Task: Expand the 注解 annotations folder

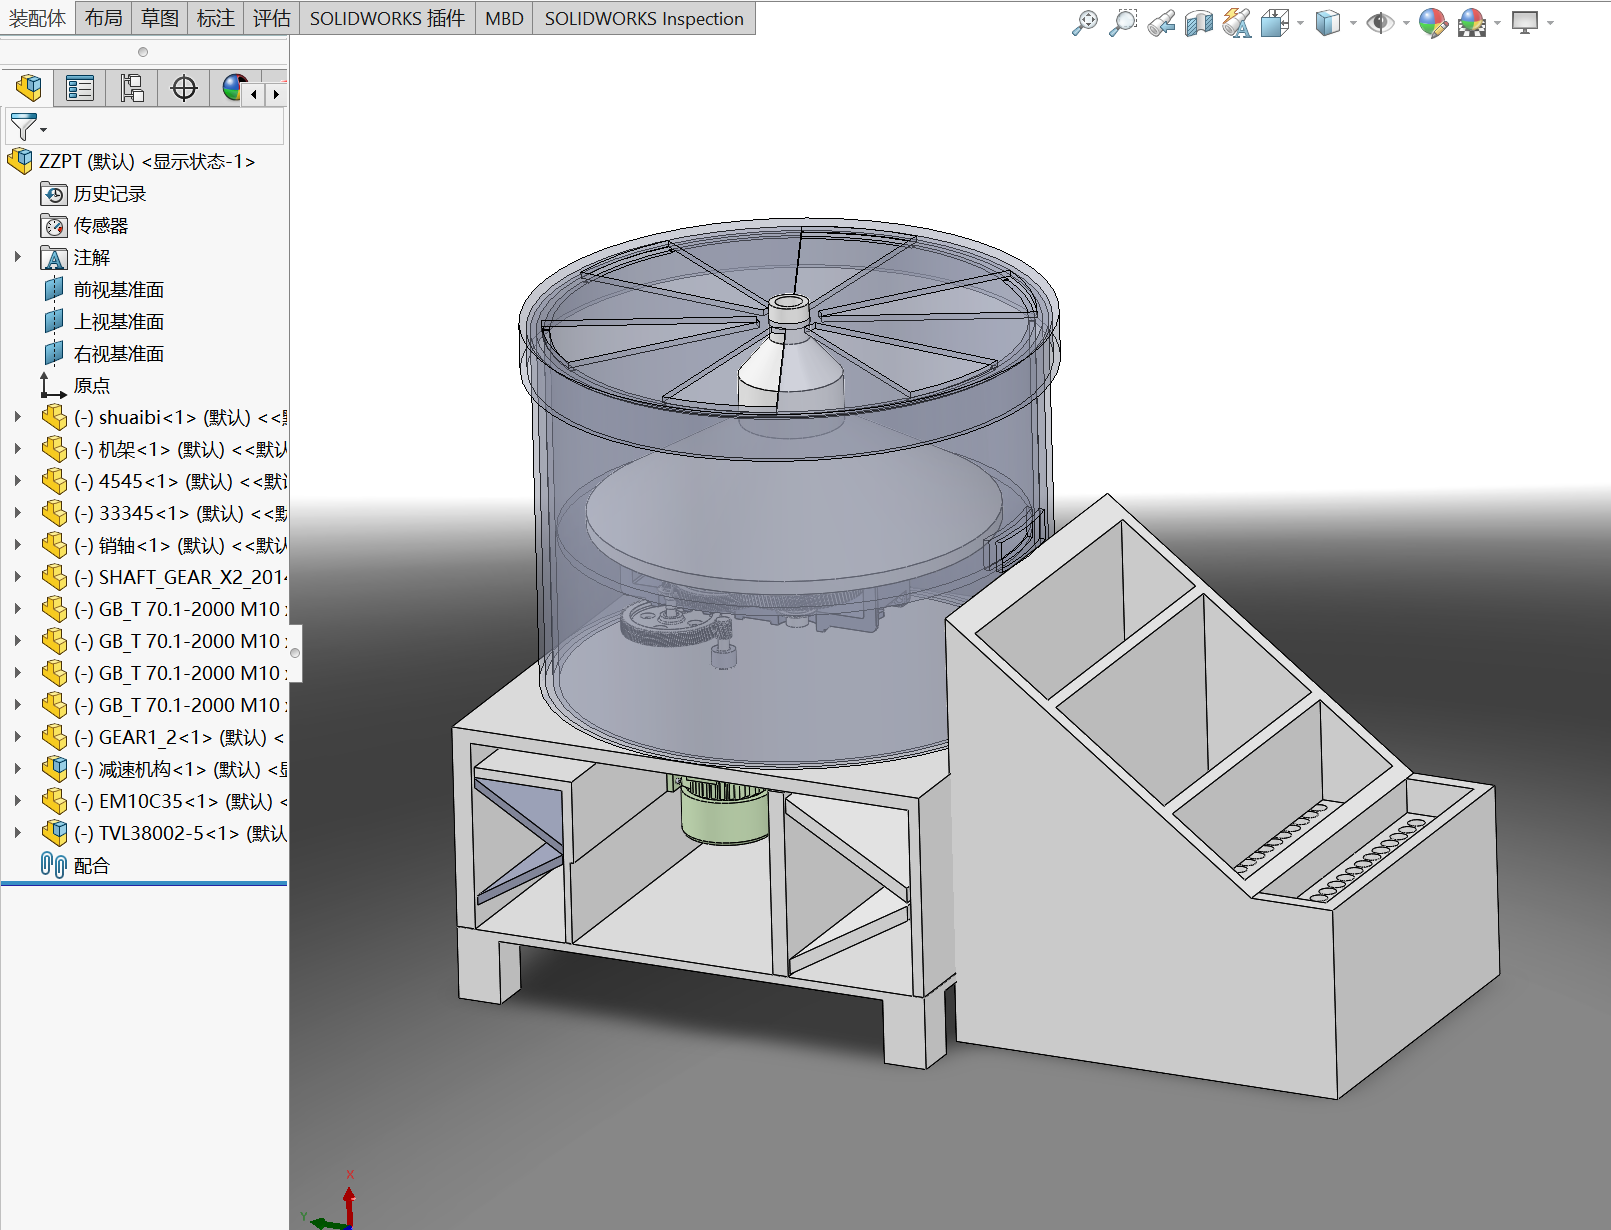Action: click(x=18, y=257)
